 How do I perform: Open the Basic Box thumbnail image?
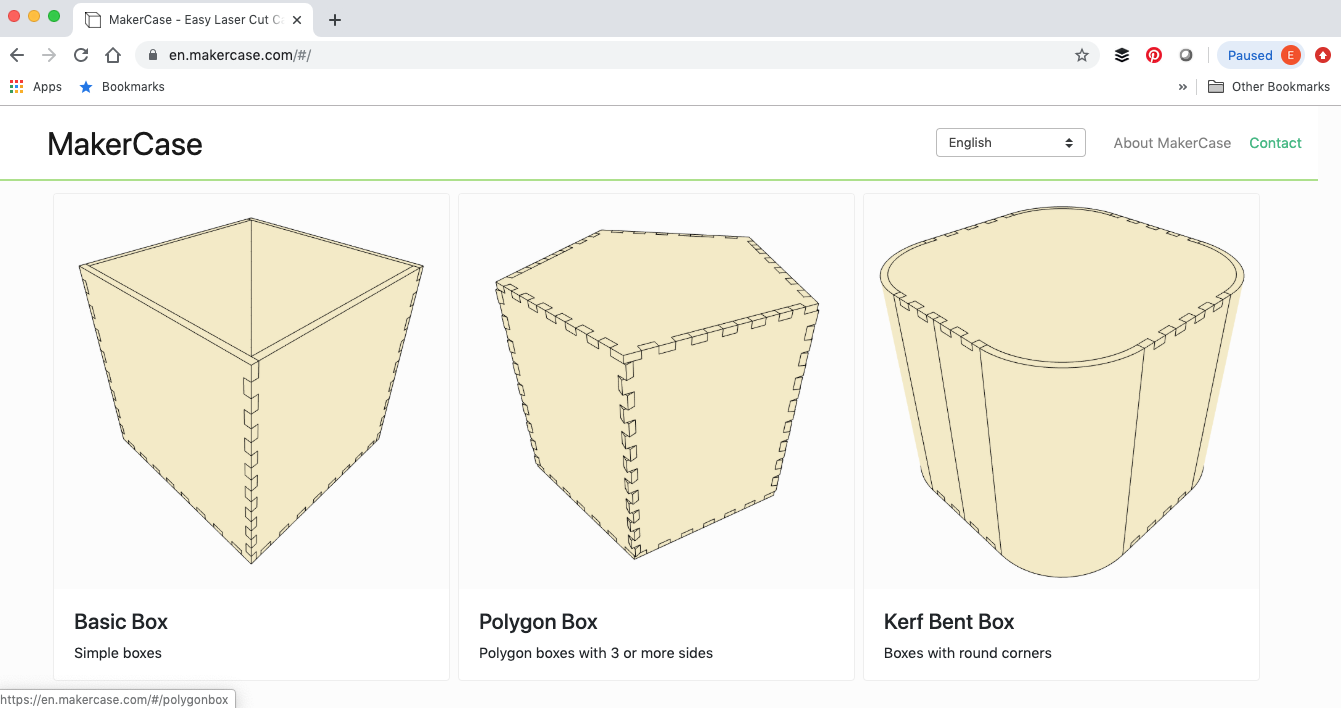[250, 390]
